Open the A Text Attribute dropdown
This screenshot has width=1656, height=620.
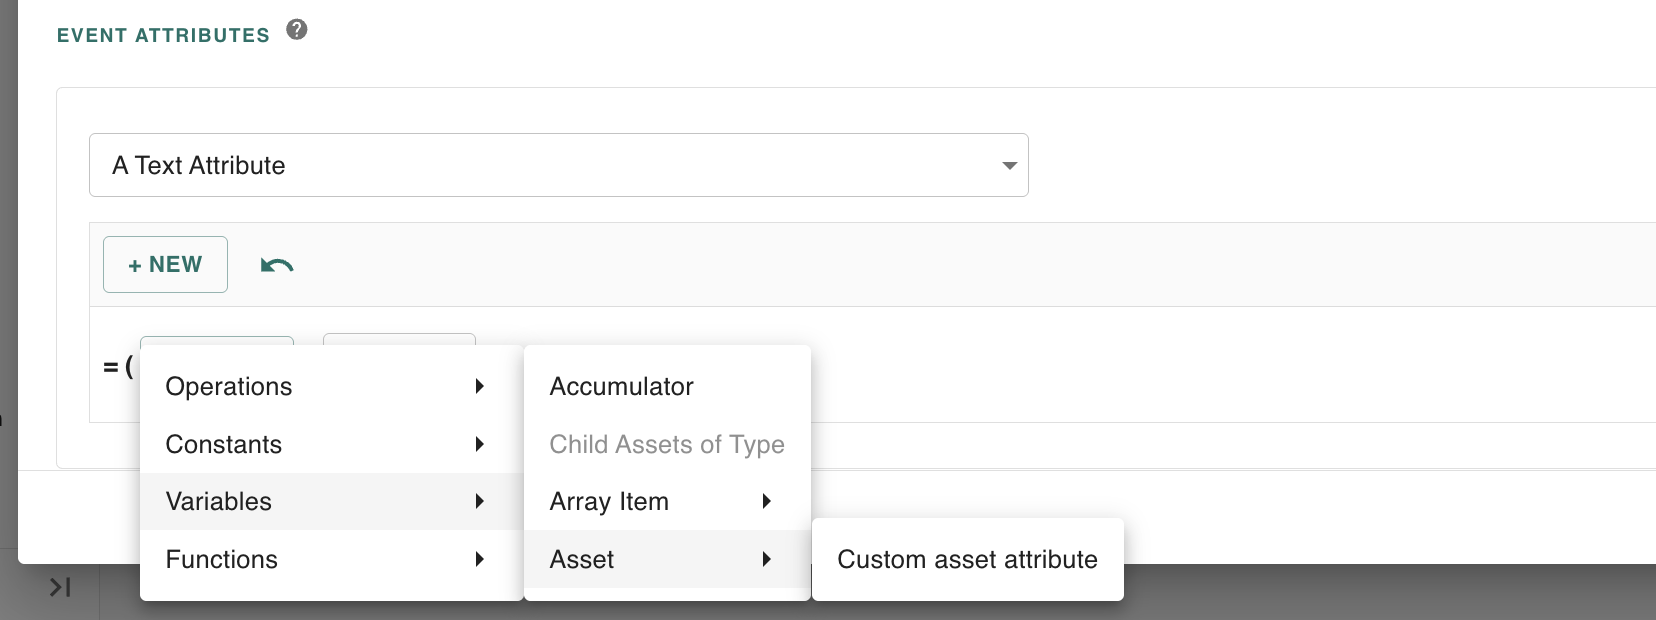(558, 165)
